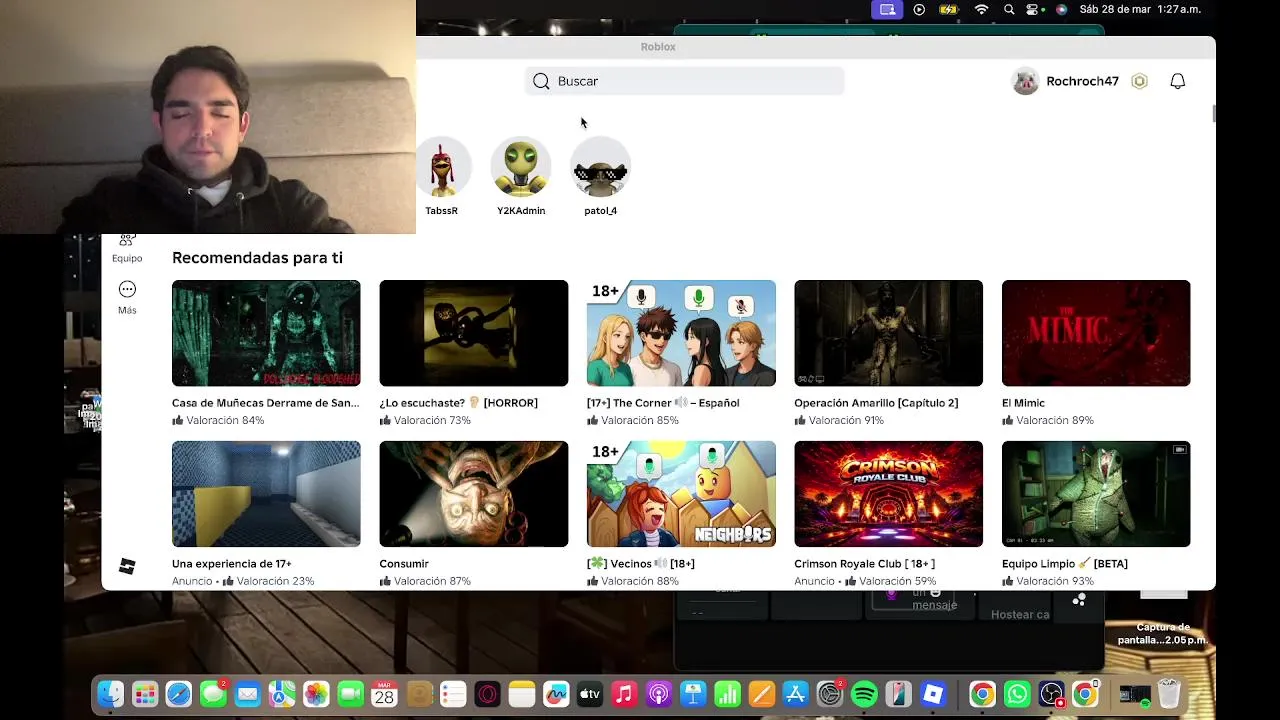Image resolution: width=1280 pixels, height=720 pixels.
Task: Click the 'El Mimic' game title
Action: 1023,403
